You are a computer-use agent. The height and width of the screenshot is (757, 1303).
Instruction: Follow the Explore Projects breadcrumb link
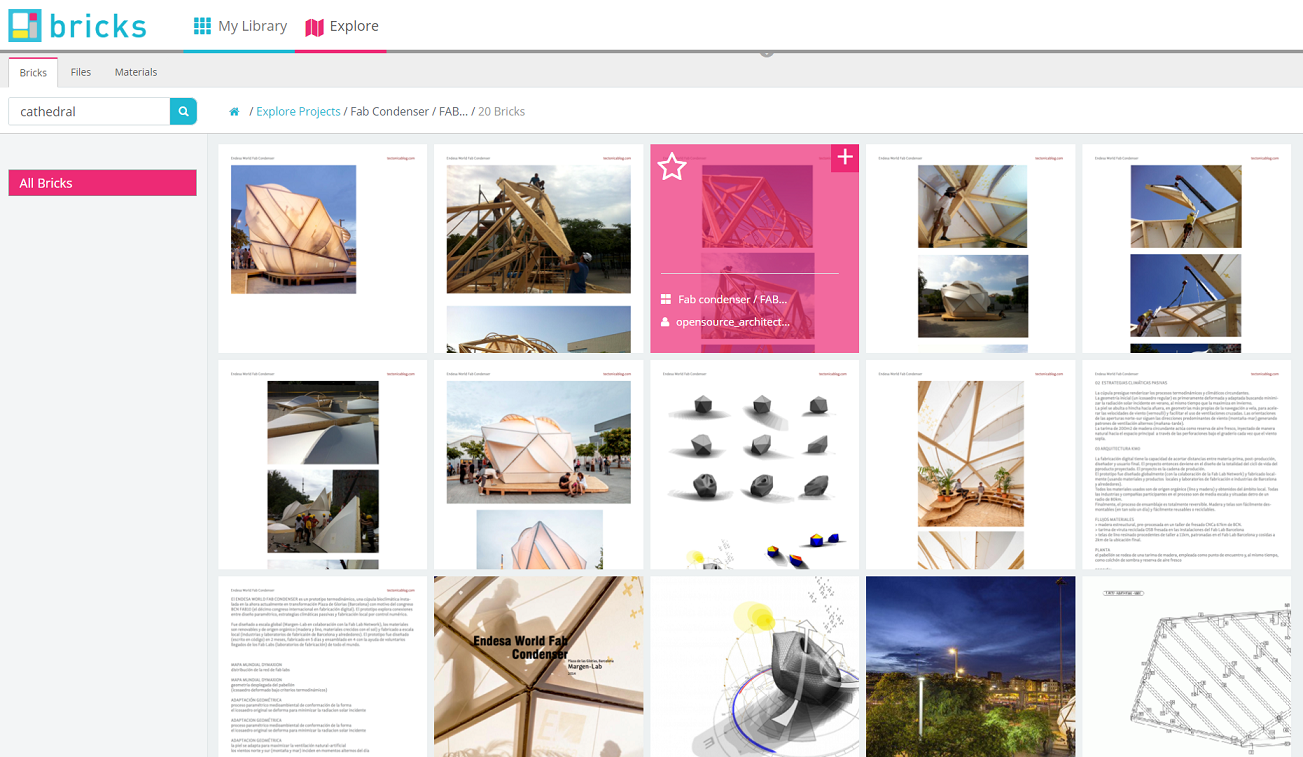298,112
